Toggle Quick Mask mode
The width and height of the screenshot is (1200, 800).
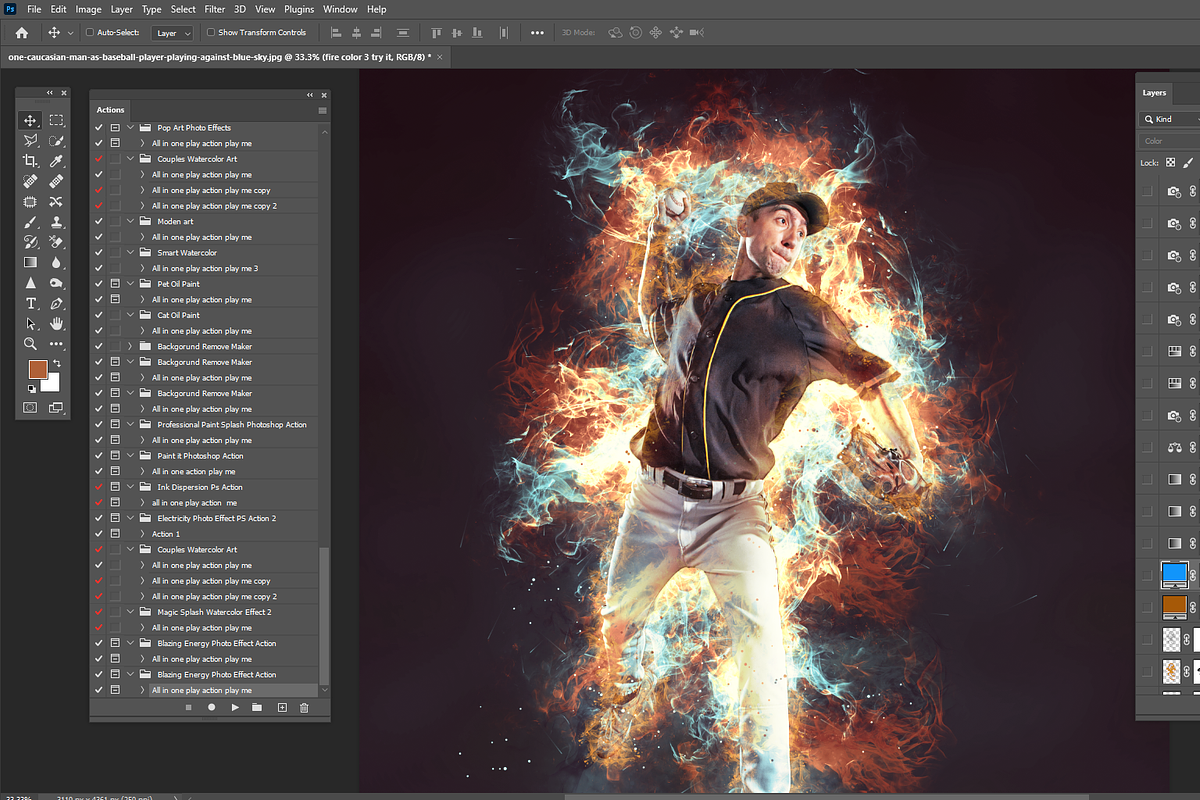[30, 408]
